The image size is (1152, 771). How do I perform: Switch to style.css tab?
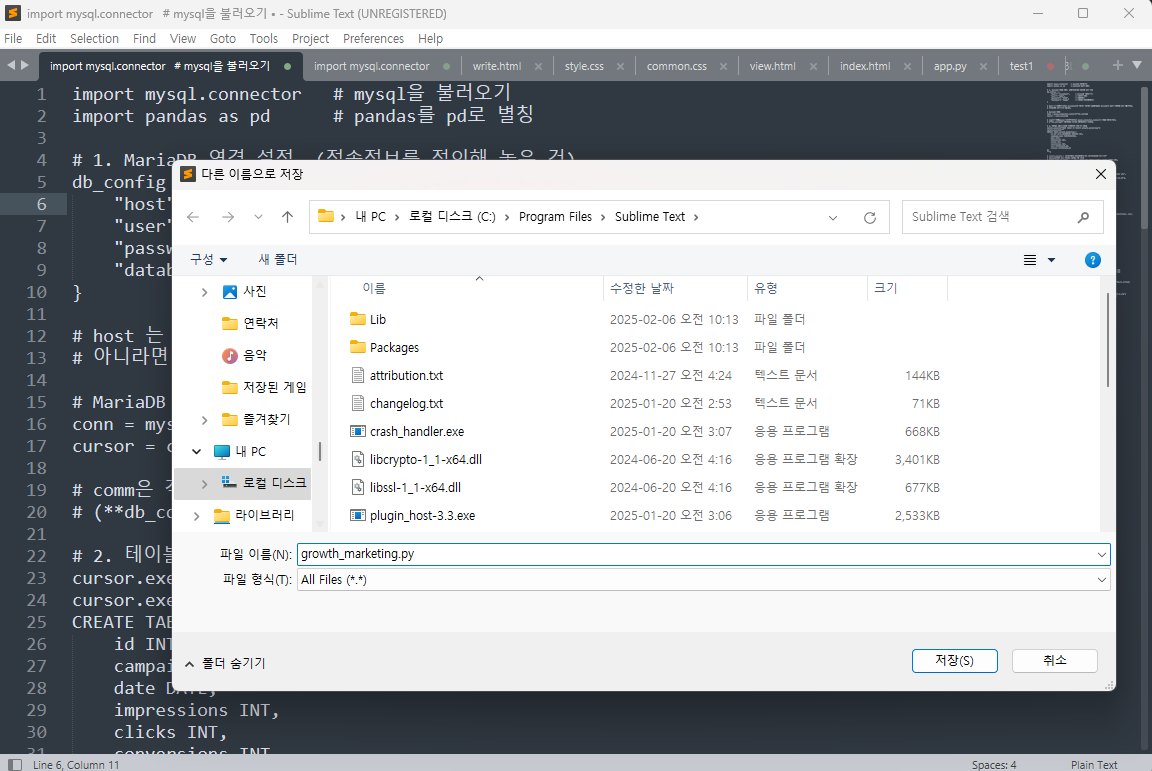point(584,66)
